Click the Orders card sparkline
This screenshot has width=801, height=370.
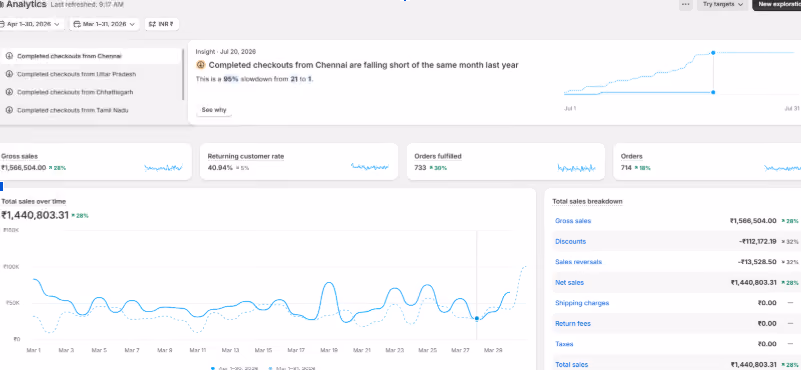783,167
